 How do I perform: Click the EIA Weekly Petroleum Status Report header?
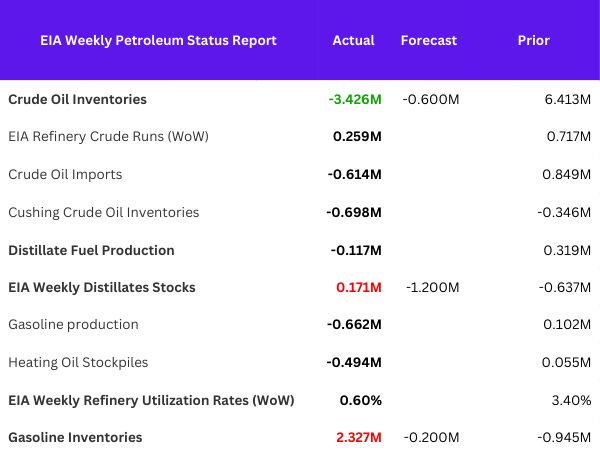[158, 41]
